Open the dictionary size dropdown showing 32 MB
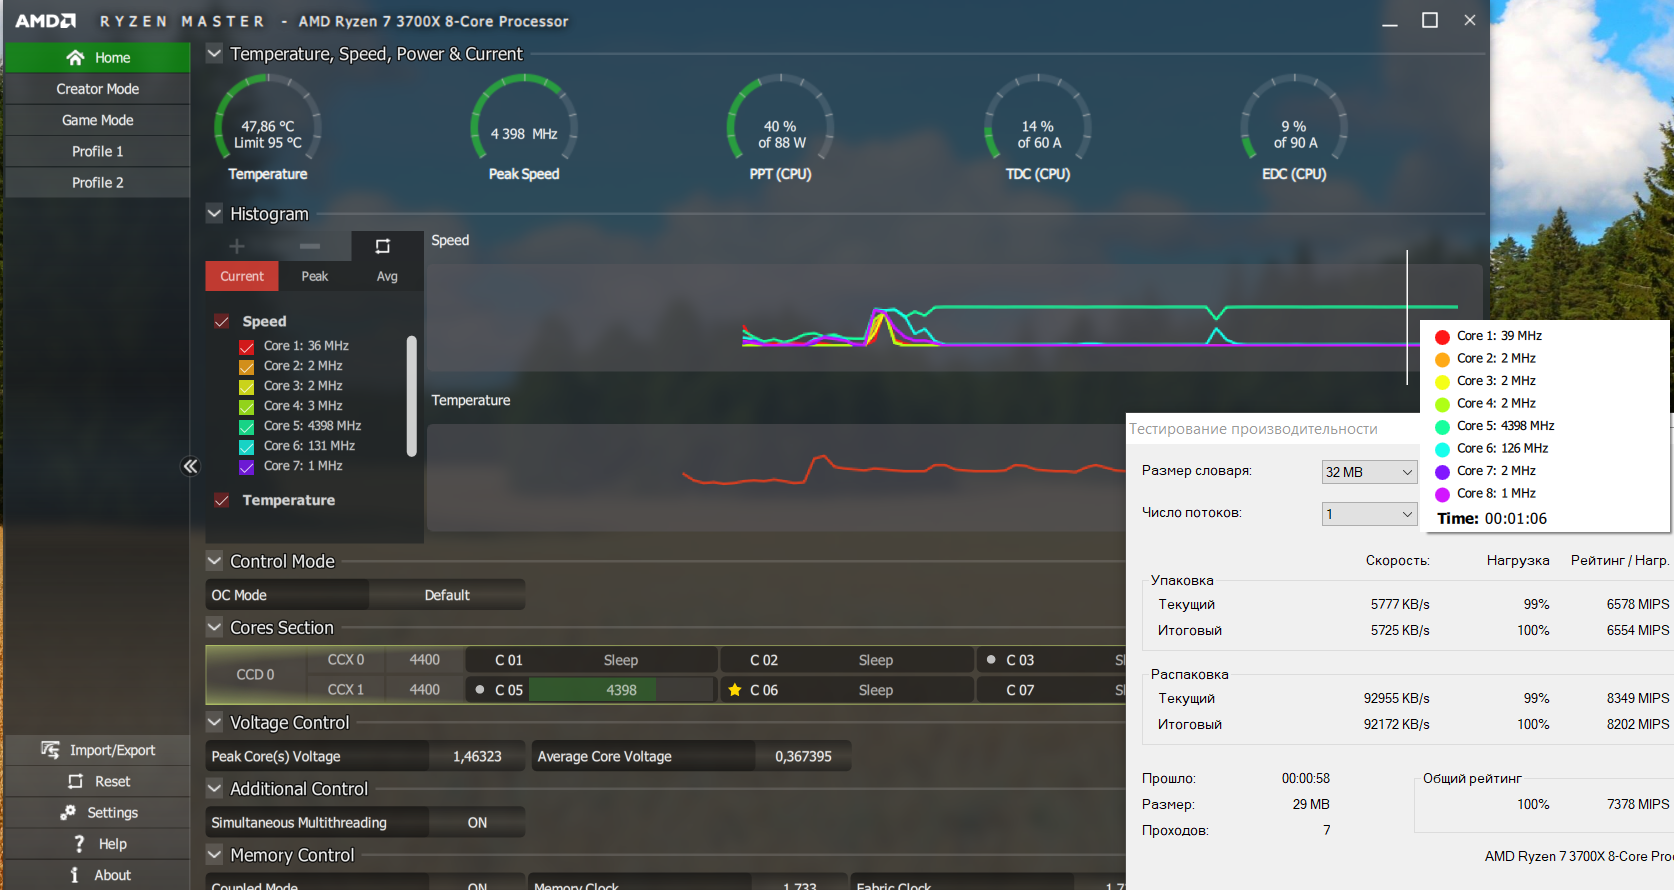Viewport: 1674px width, 890px height. click(x=1369, y=472)
